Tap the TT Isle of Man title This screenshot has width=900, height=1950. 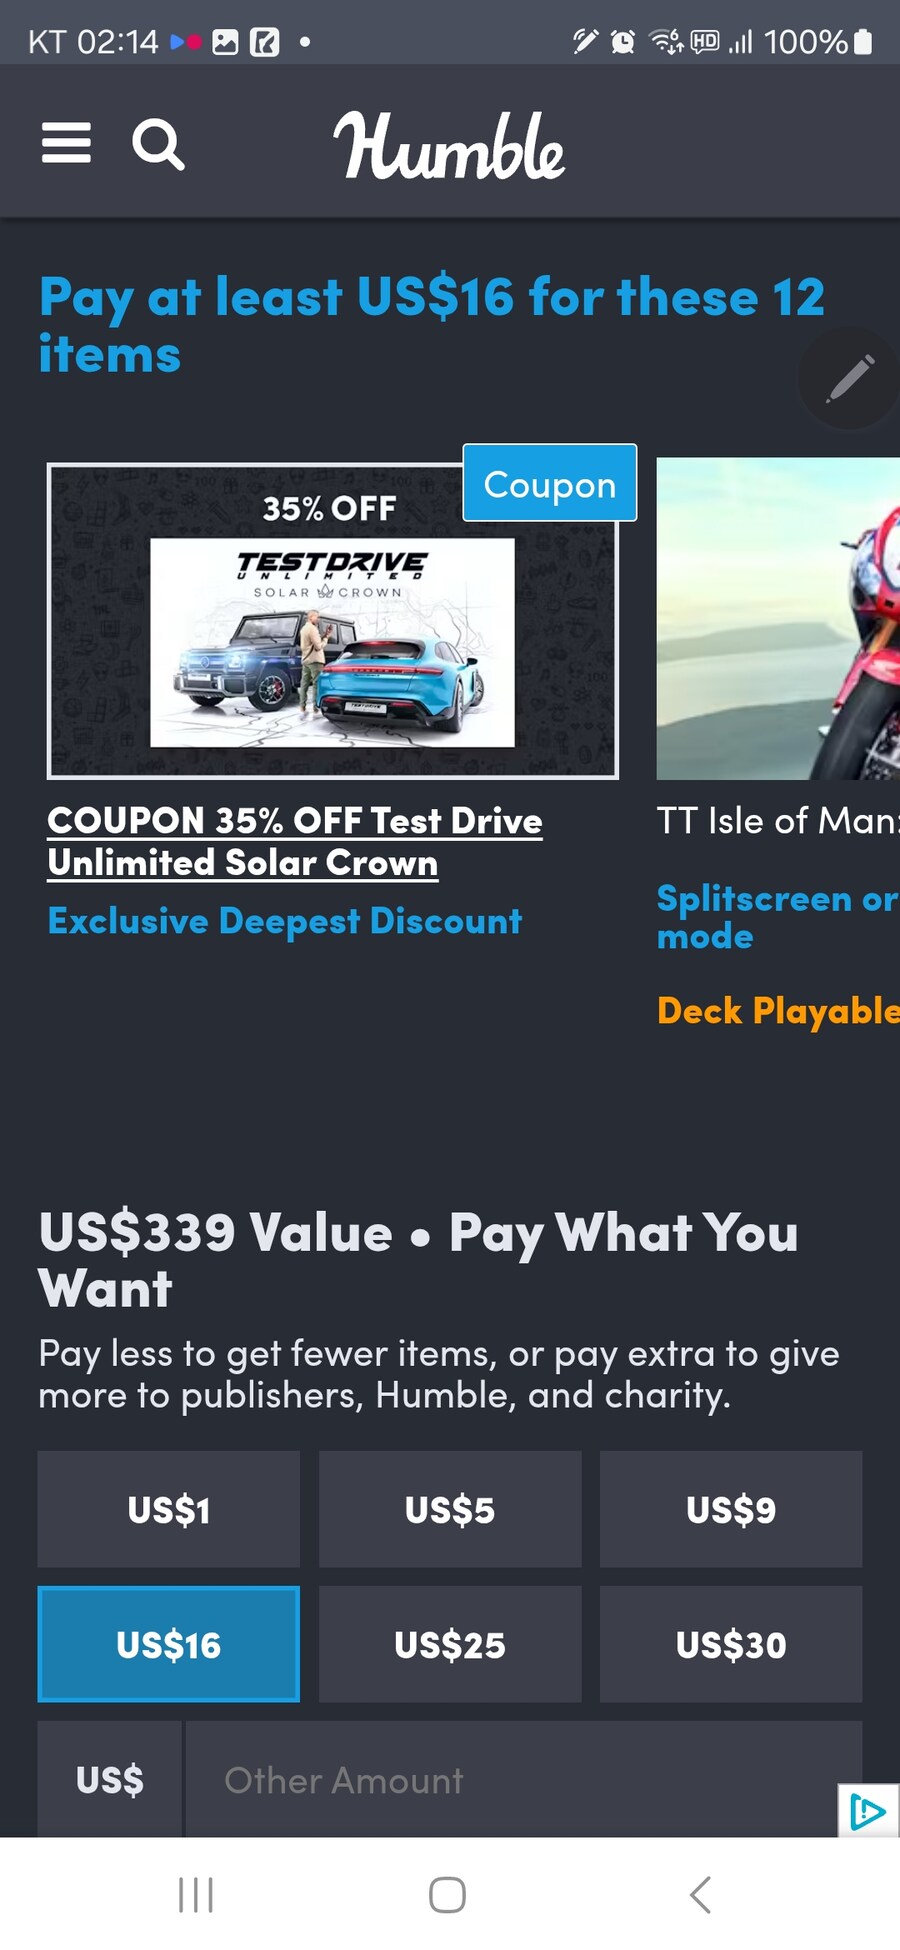(x=778, y=821)
